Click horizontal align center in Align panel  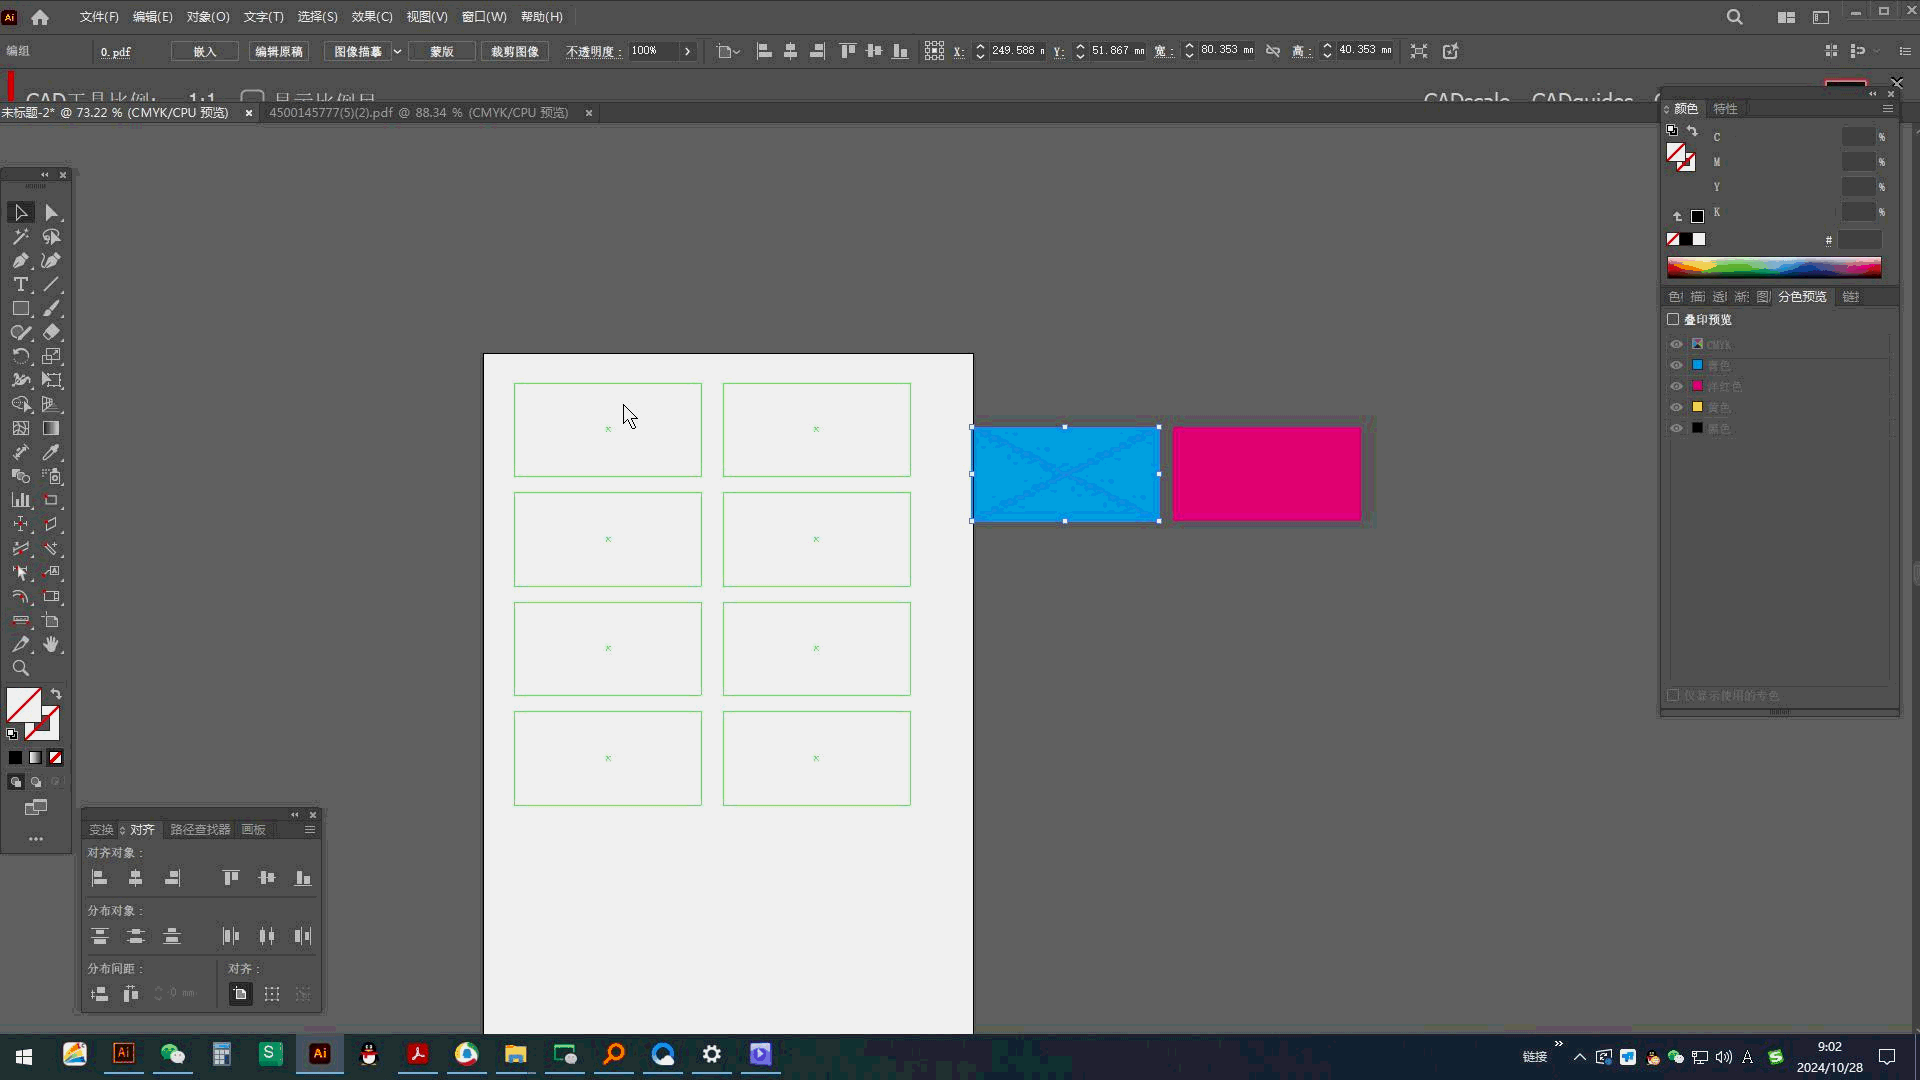tap(135, 878)
